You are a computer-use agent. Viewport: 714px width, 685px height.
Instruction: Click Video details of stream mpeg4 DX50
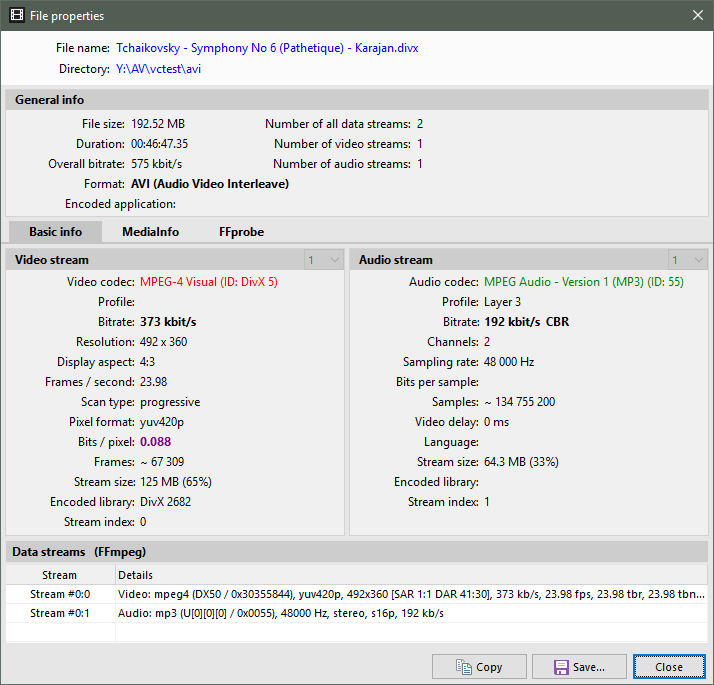(x=411, y=594)
